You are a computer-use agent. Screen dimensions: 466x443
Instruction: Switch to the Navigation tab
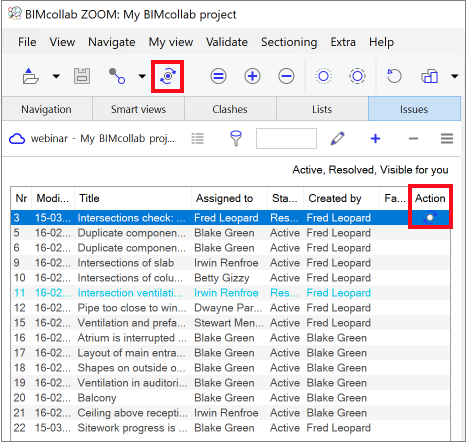47,109
